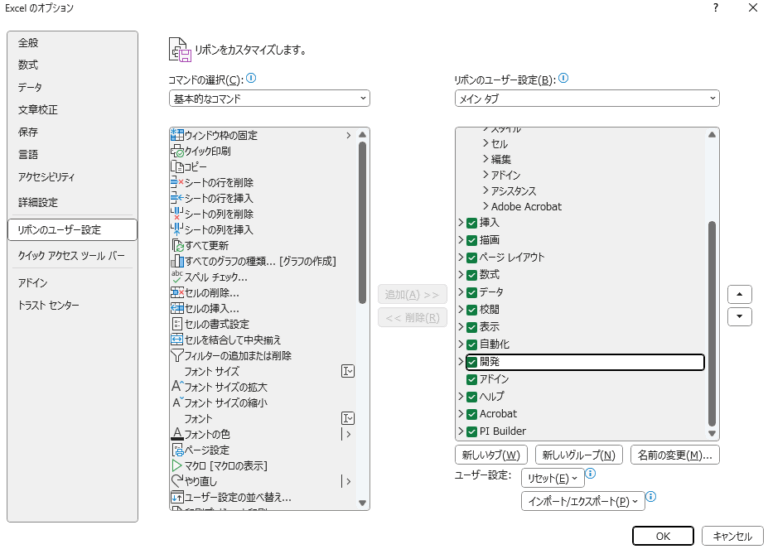Click the Refresh All (すべて更新) icon

click(x=177, y=245)
